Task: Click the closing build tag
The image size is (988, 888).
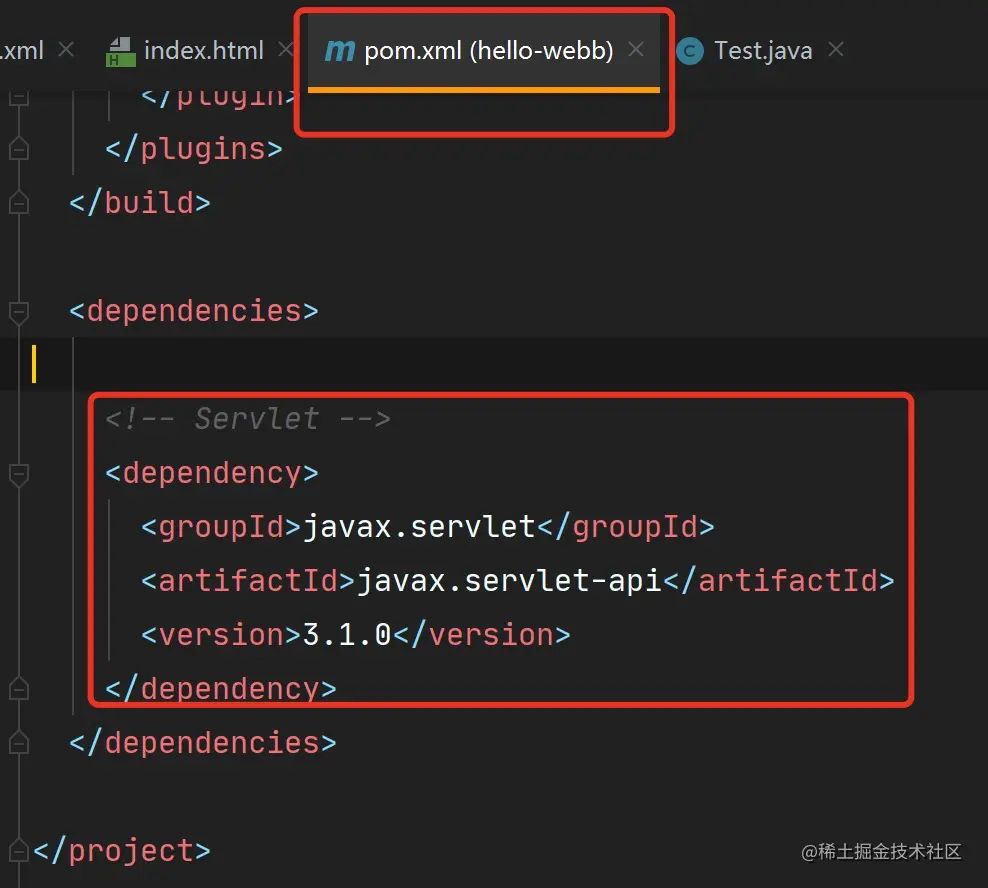Action: click(x=139, y=203)
